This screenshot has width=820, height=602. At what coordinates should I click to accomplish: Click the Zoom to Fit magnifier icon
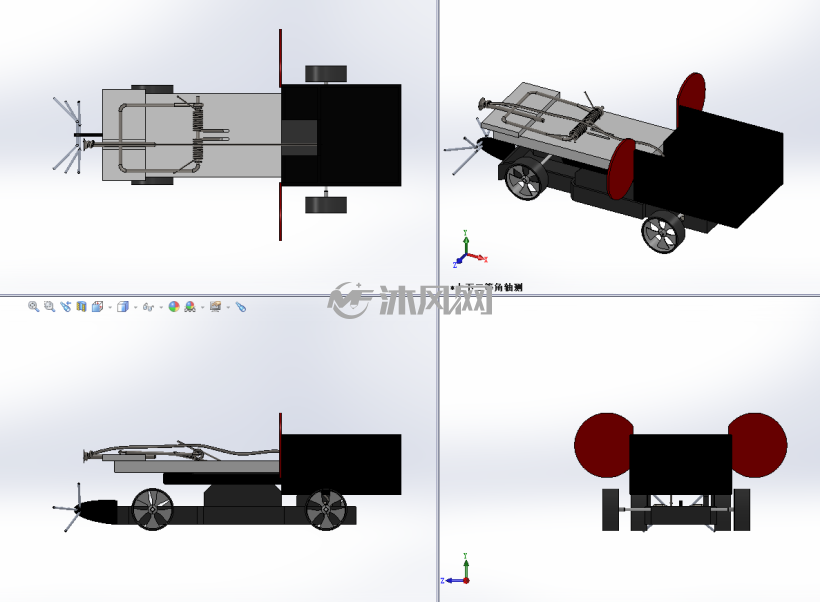point(33,307)
